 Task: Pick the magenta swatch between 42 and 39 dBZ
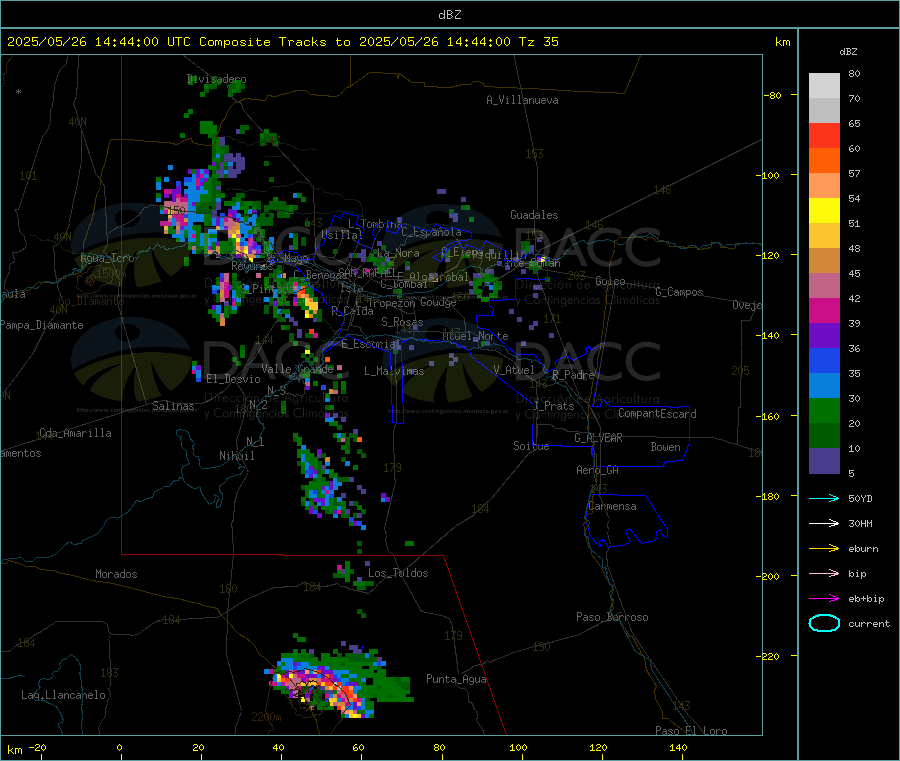[824, 310]
